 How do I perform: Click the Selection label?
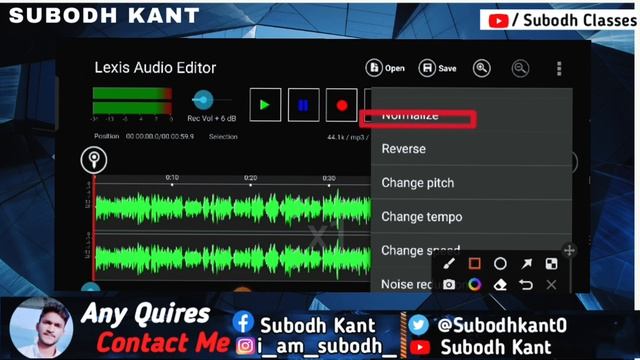coord(223,137)
